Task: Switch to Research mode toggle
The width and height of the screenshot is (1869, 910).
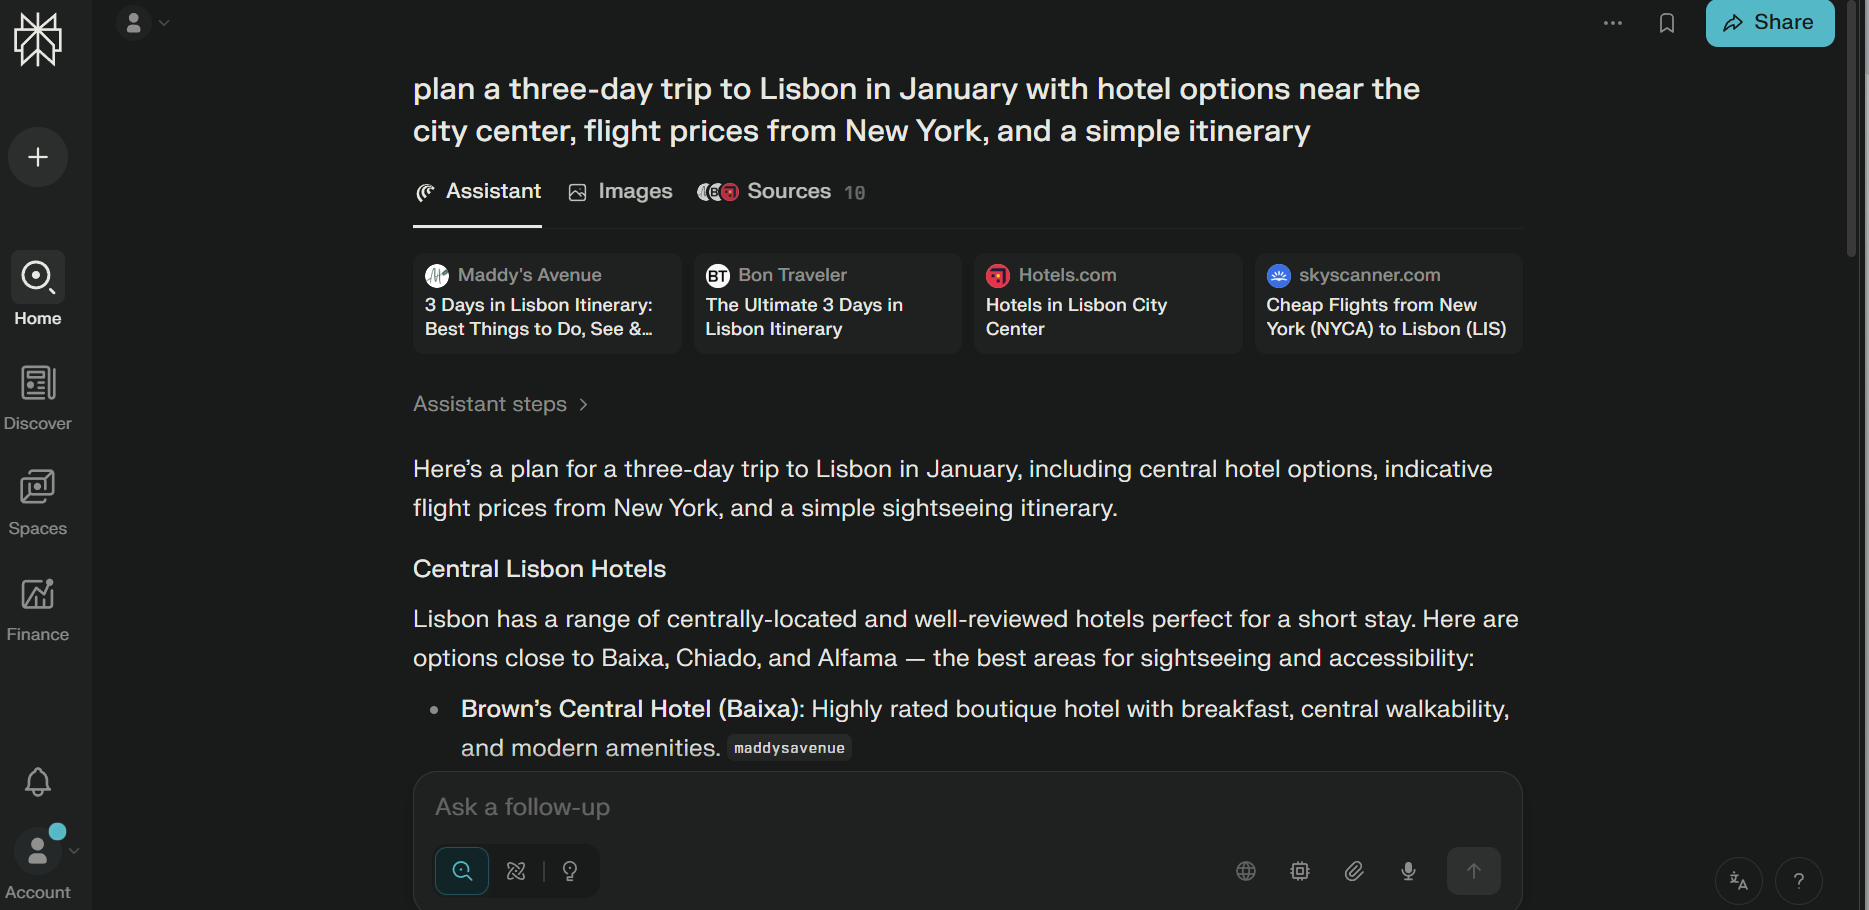Action: point(516,871)
